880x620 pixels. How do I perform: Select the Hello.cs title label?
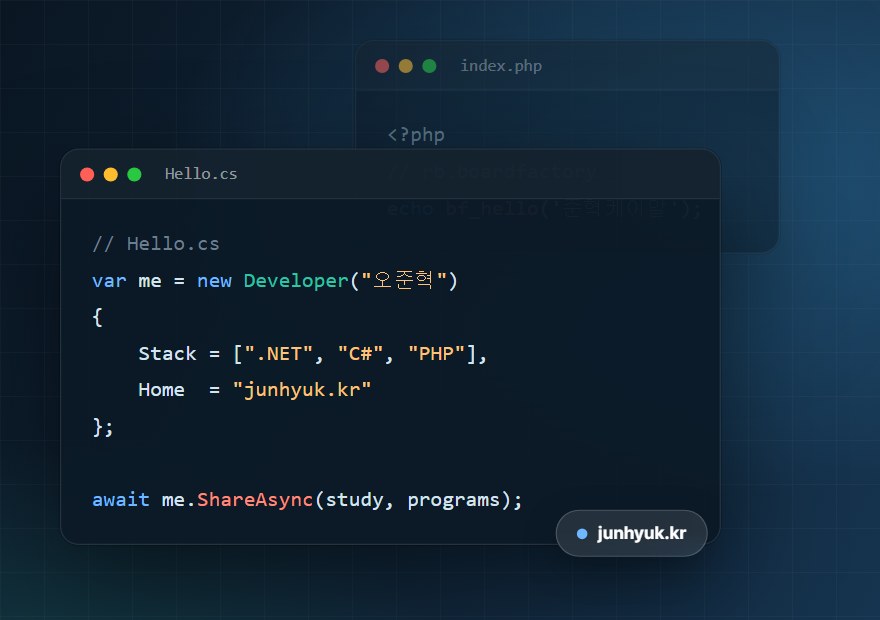pyautogui.click(x=201, y=174)
